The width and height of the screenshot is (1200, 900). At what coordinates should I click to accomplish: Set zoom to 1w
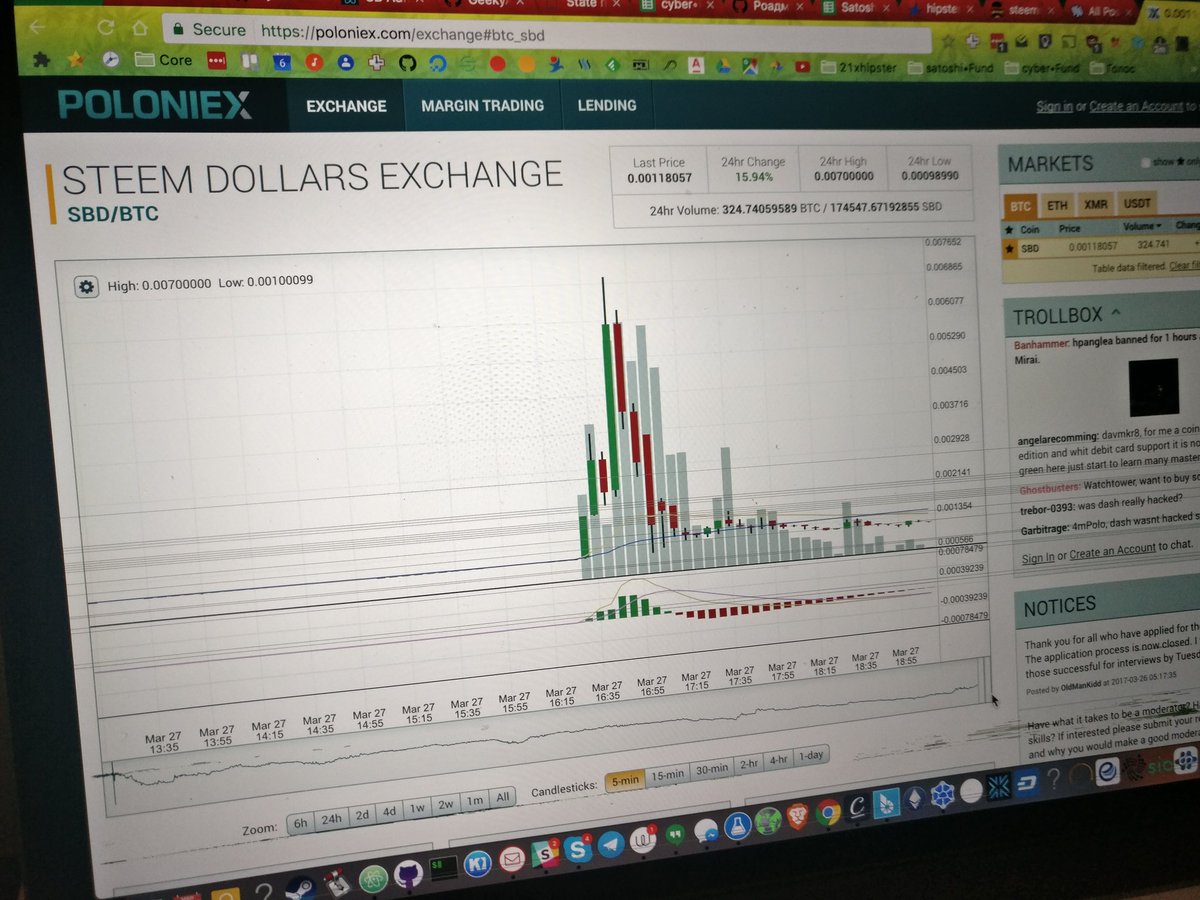coord(418,808)
